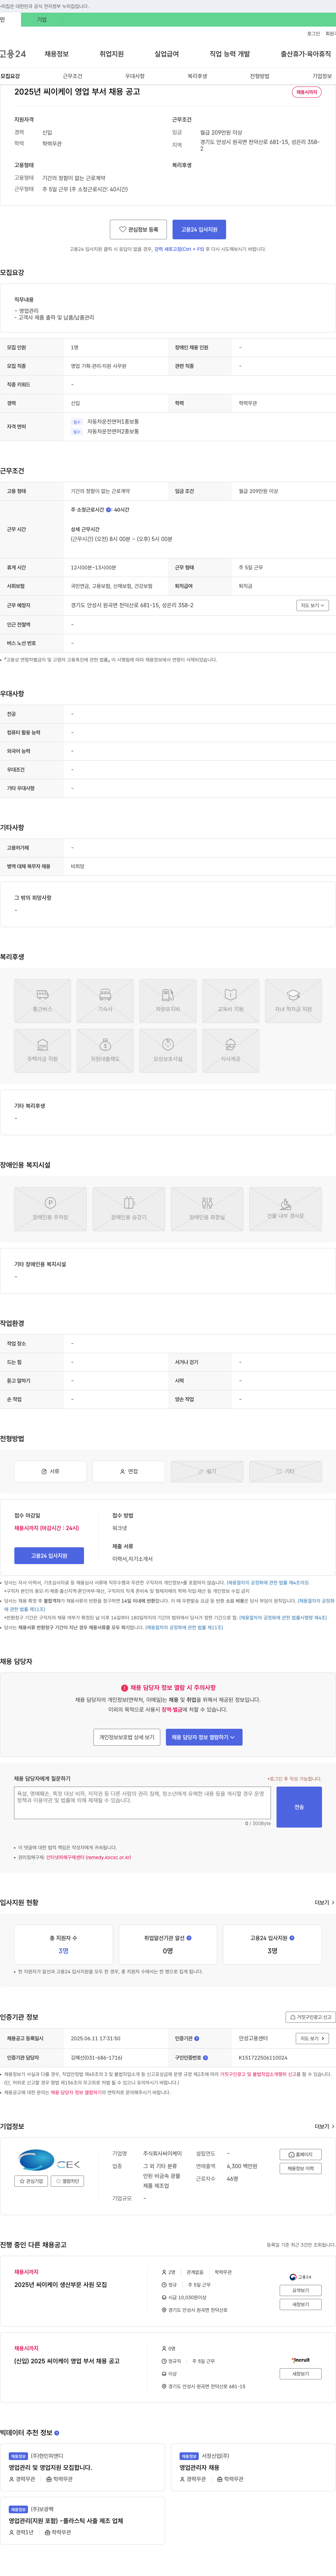
Task: Click the 고용24 logo in header
Action: 13,54
